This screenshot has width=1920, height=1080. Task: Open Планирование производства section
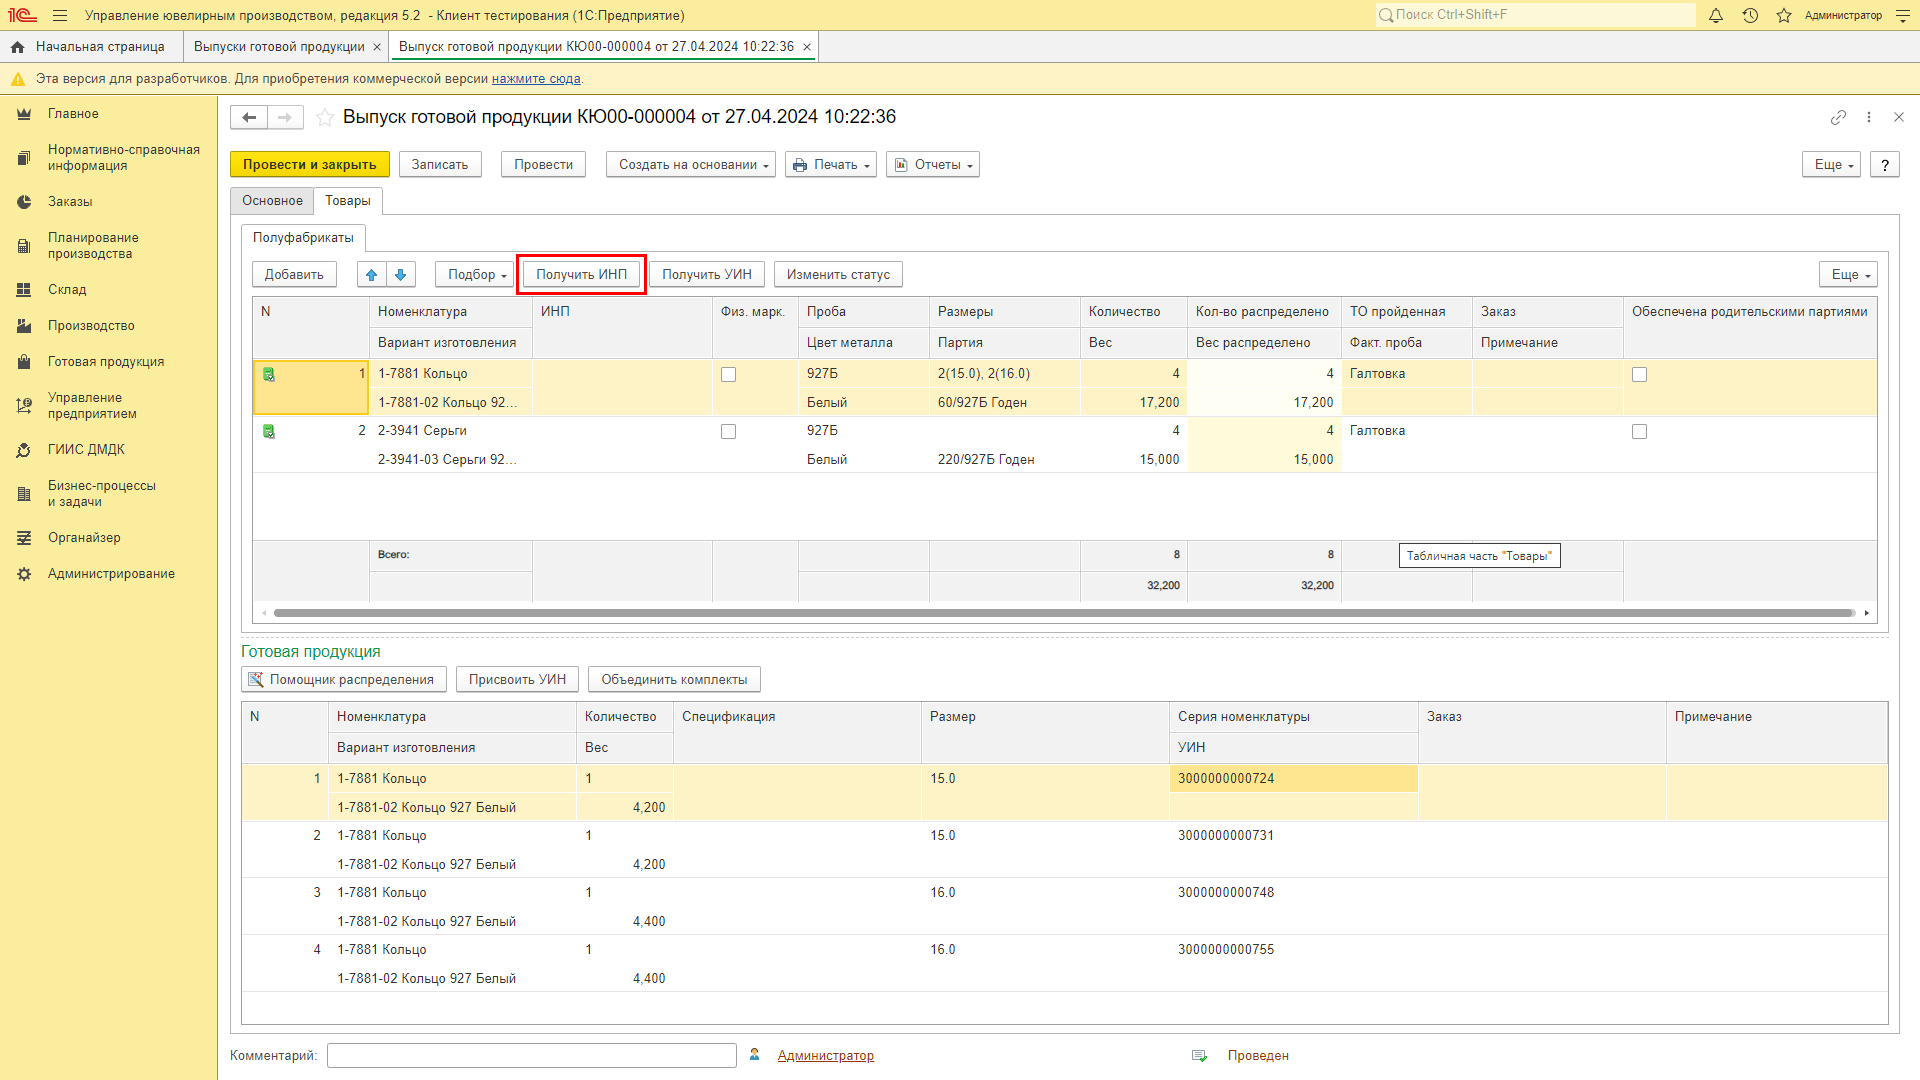click(93, 246)
